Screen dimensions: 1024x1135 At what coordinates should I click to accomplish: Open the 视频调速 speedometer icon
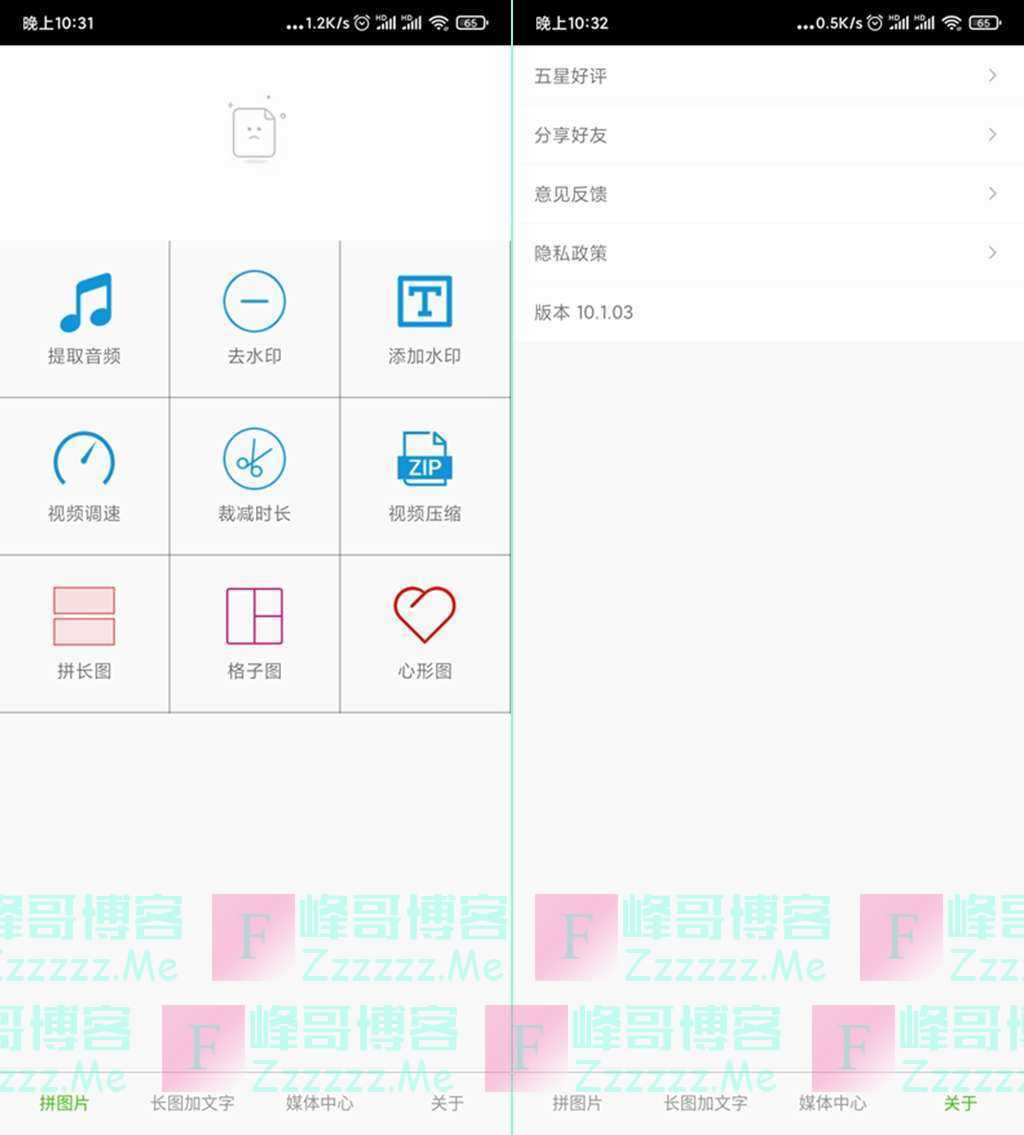pyautogui.click(x=84, y=460)
